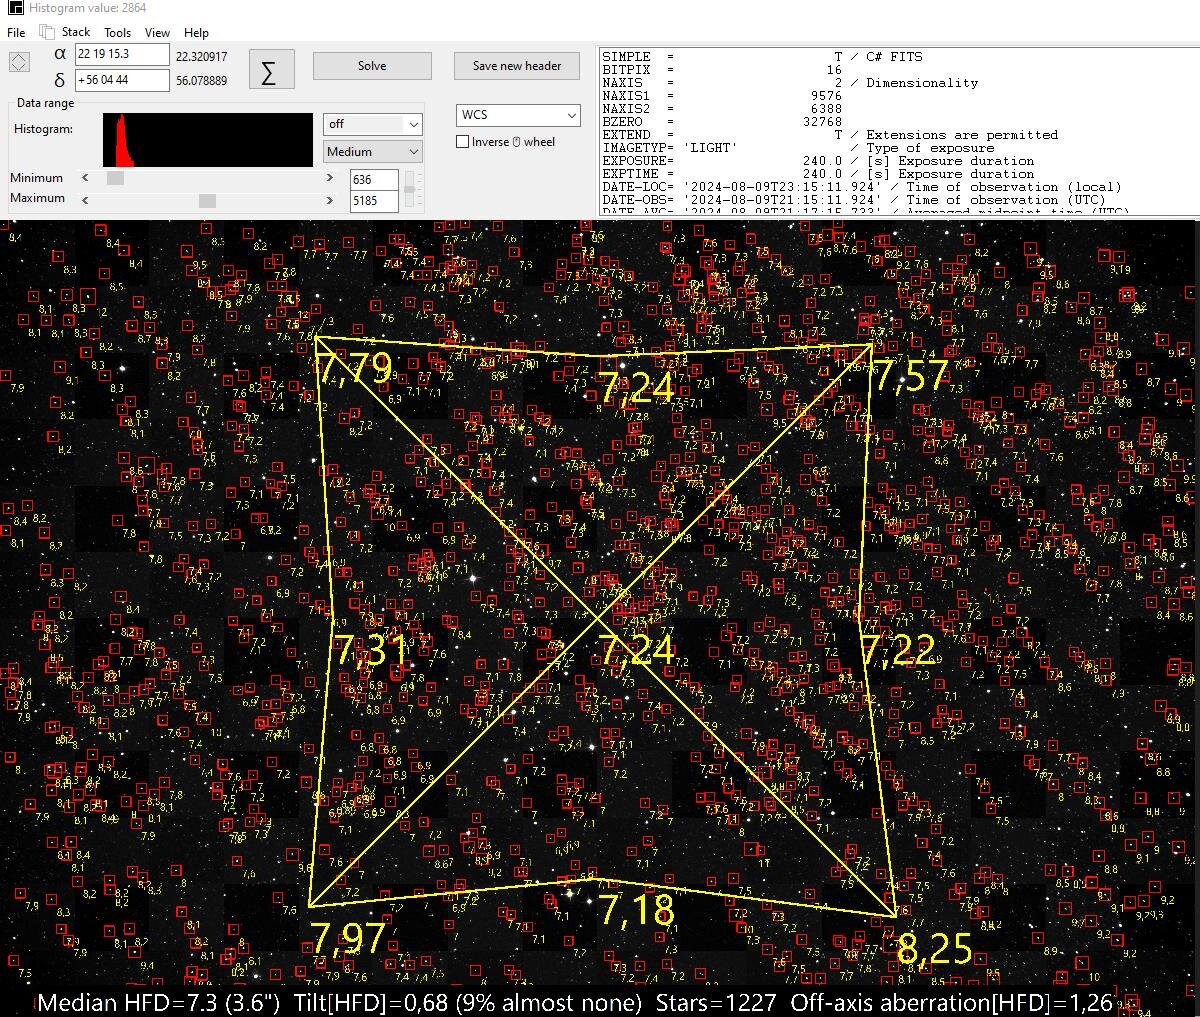
Task: Click the decimal RA value 22.320917
Action: (x=201, y=57)
